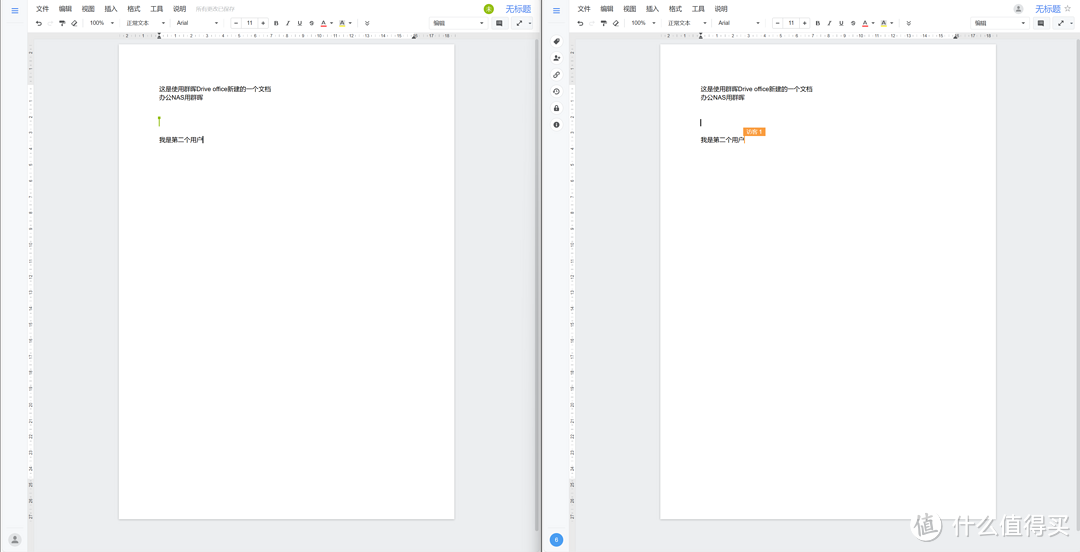Image resolution: width=1080 pixels, height=552 pixels.
Task: Click the lock icon in right sidebar
Action: click(x=557, y=108)
